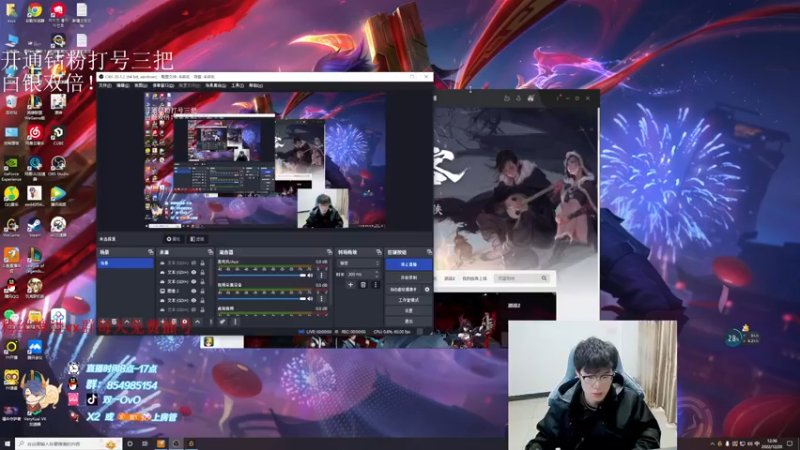Open source properties gear in Sources toolbar

[x=185, y=321]
